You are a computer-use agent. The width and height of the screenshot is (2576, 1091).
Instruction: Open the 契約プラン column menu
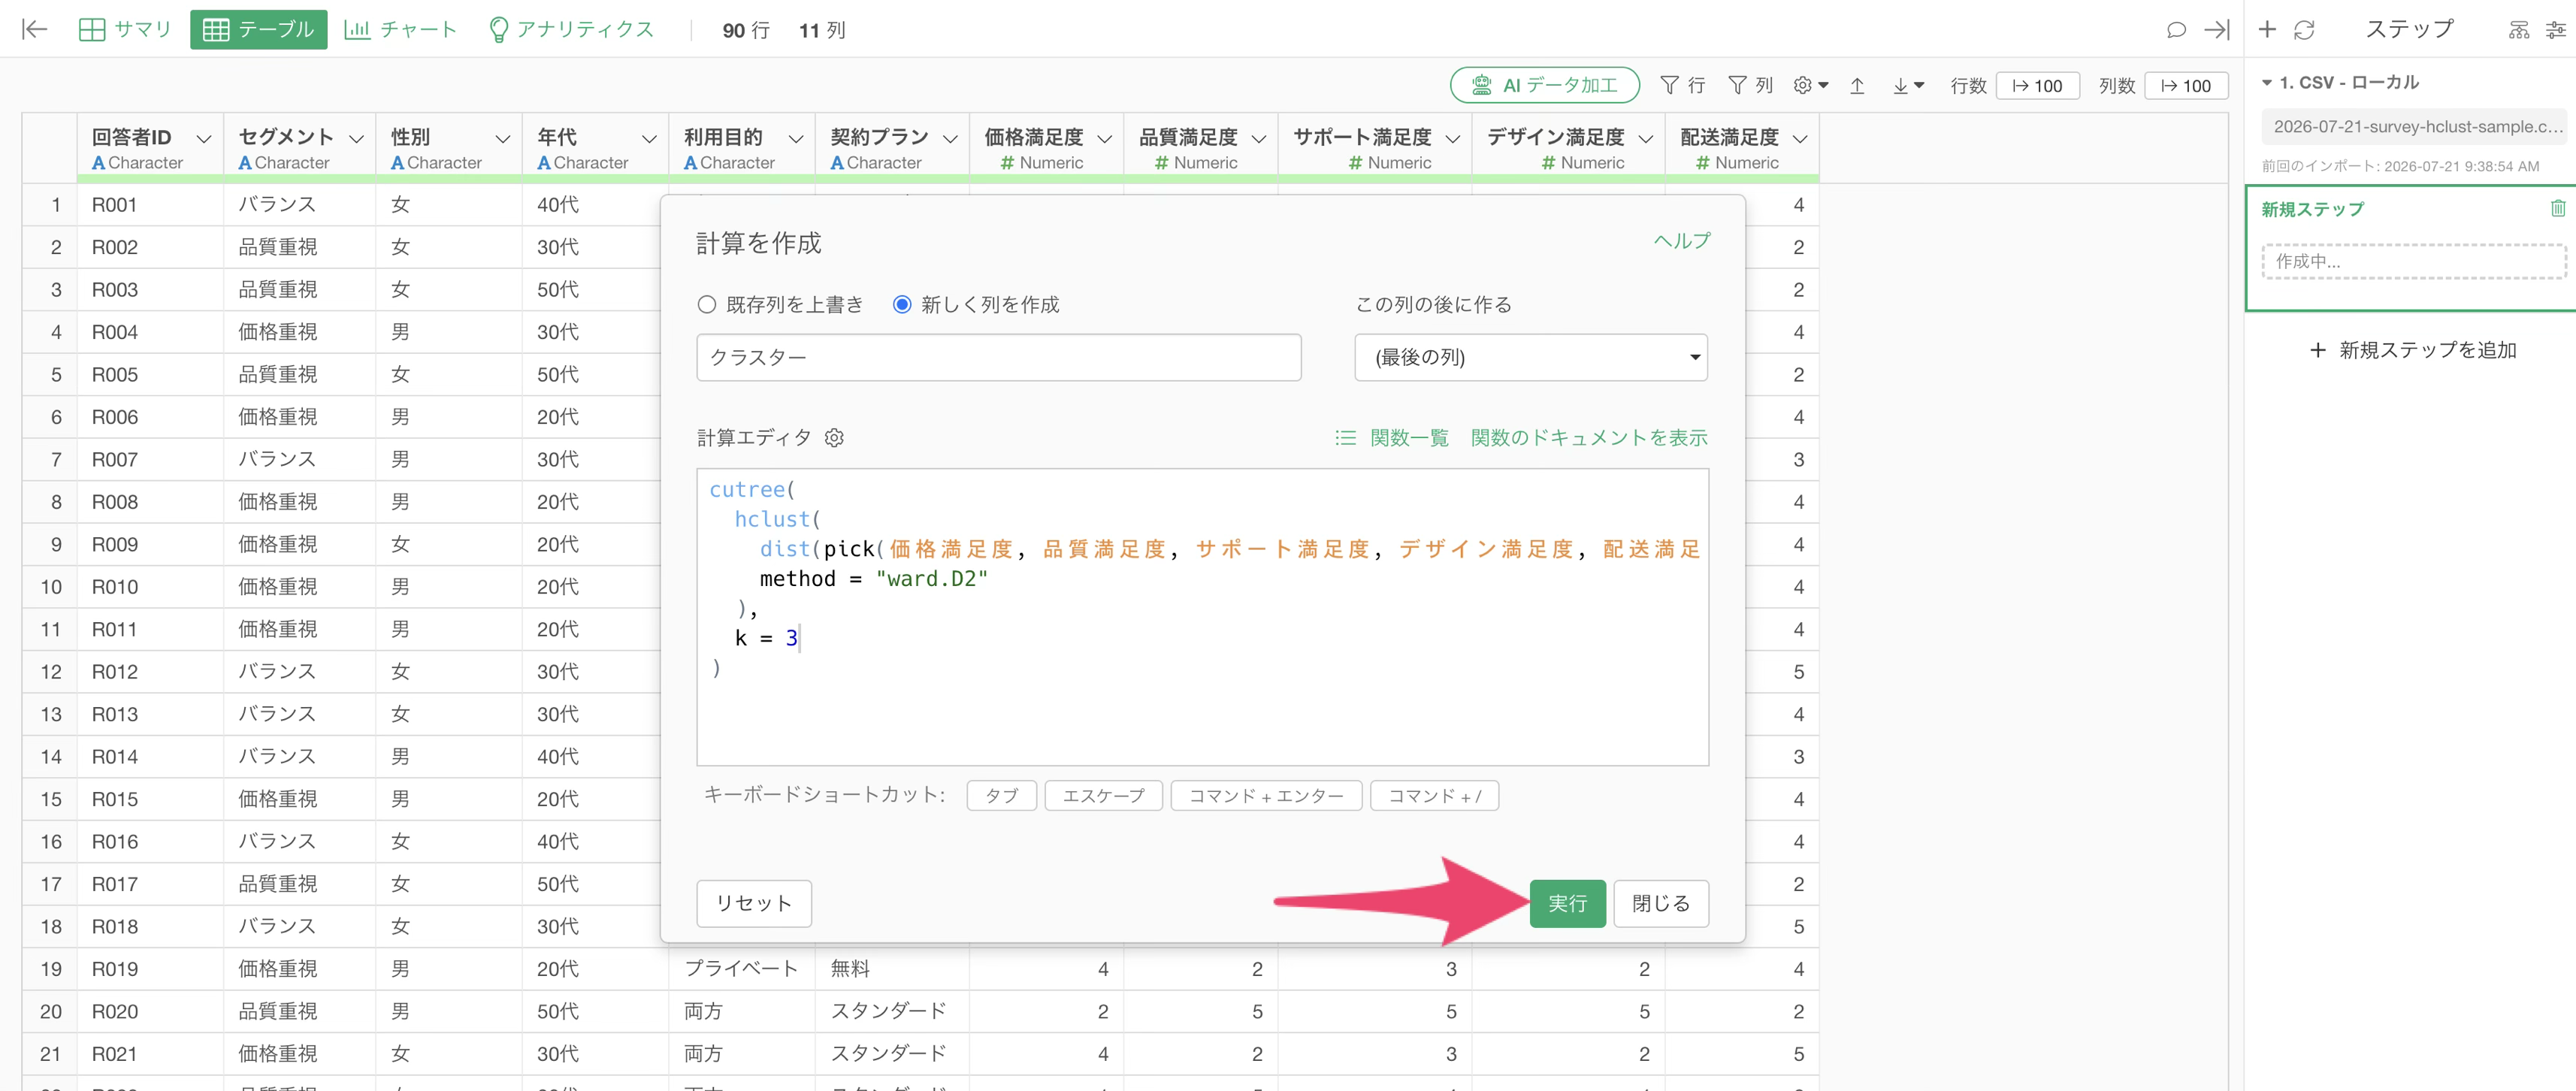point(950,138)
